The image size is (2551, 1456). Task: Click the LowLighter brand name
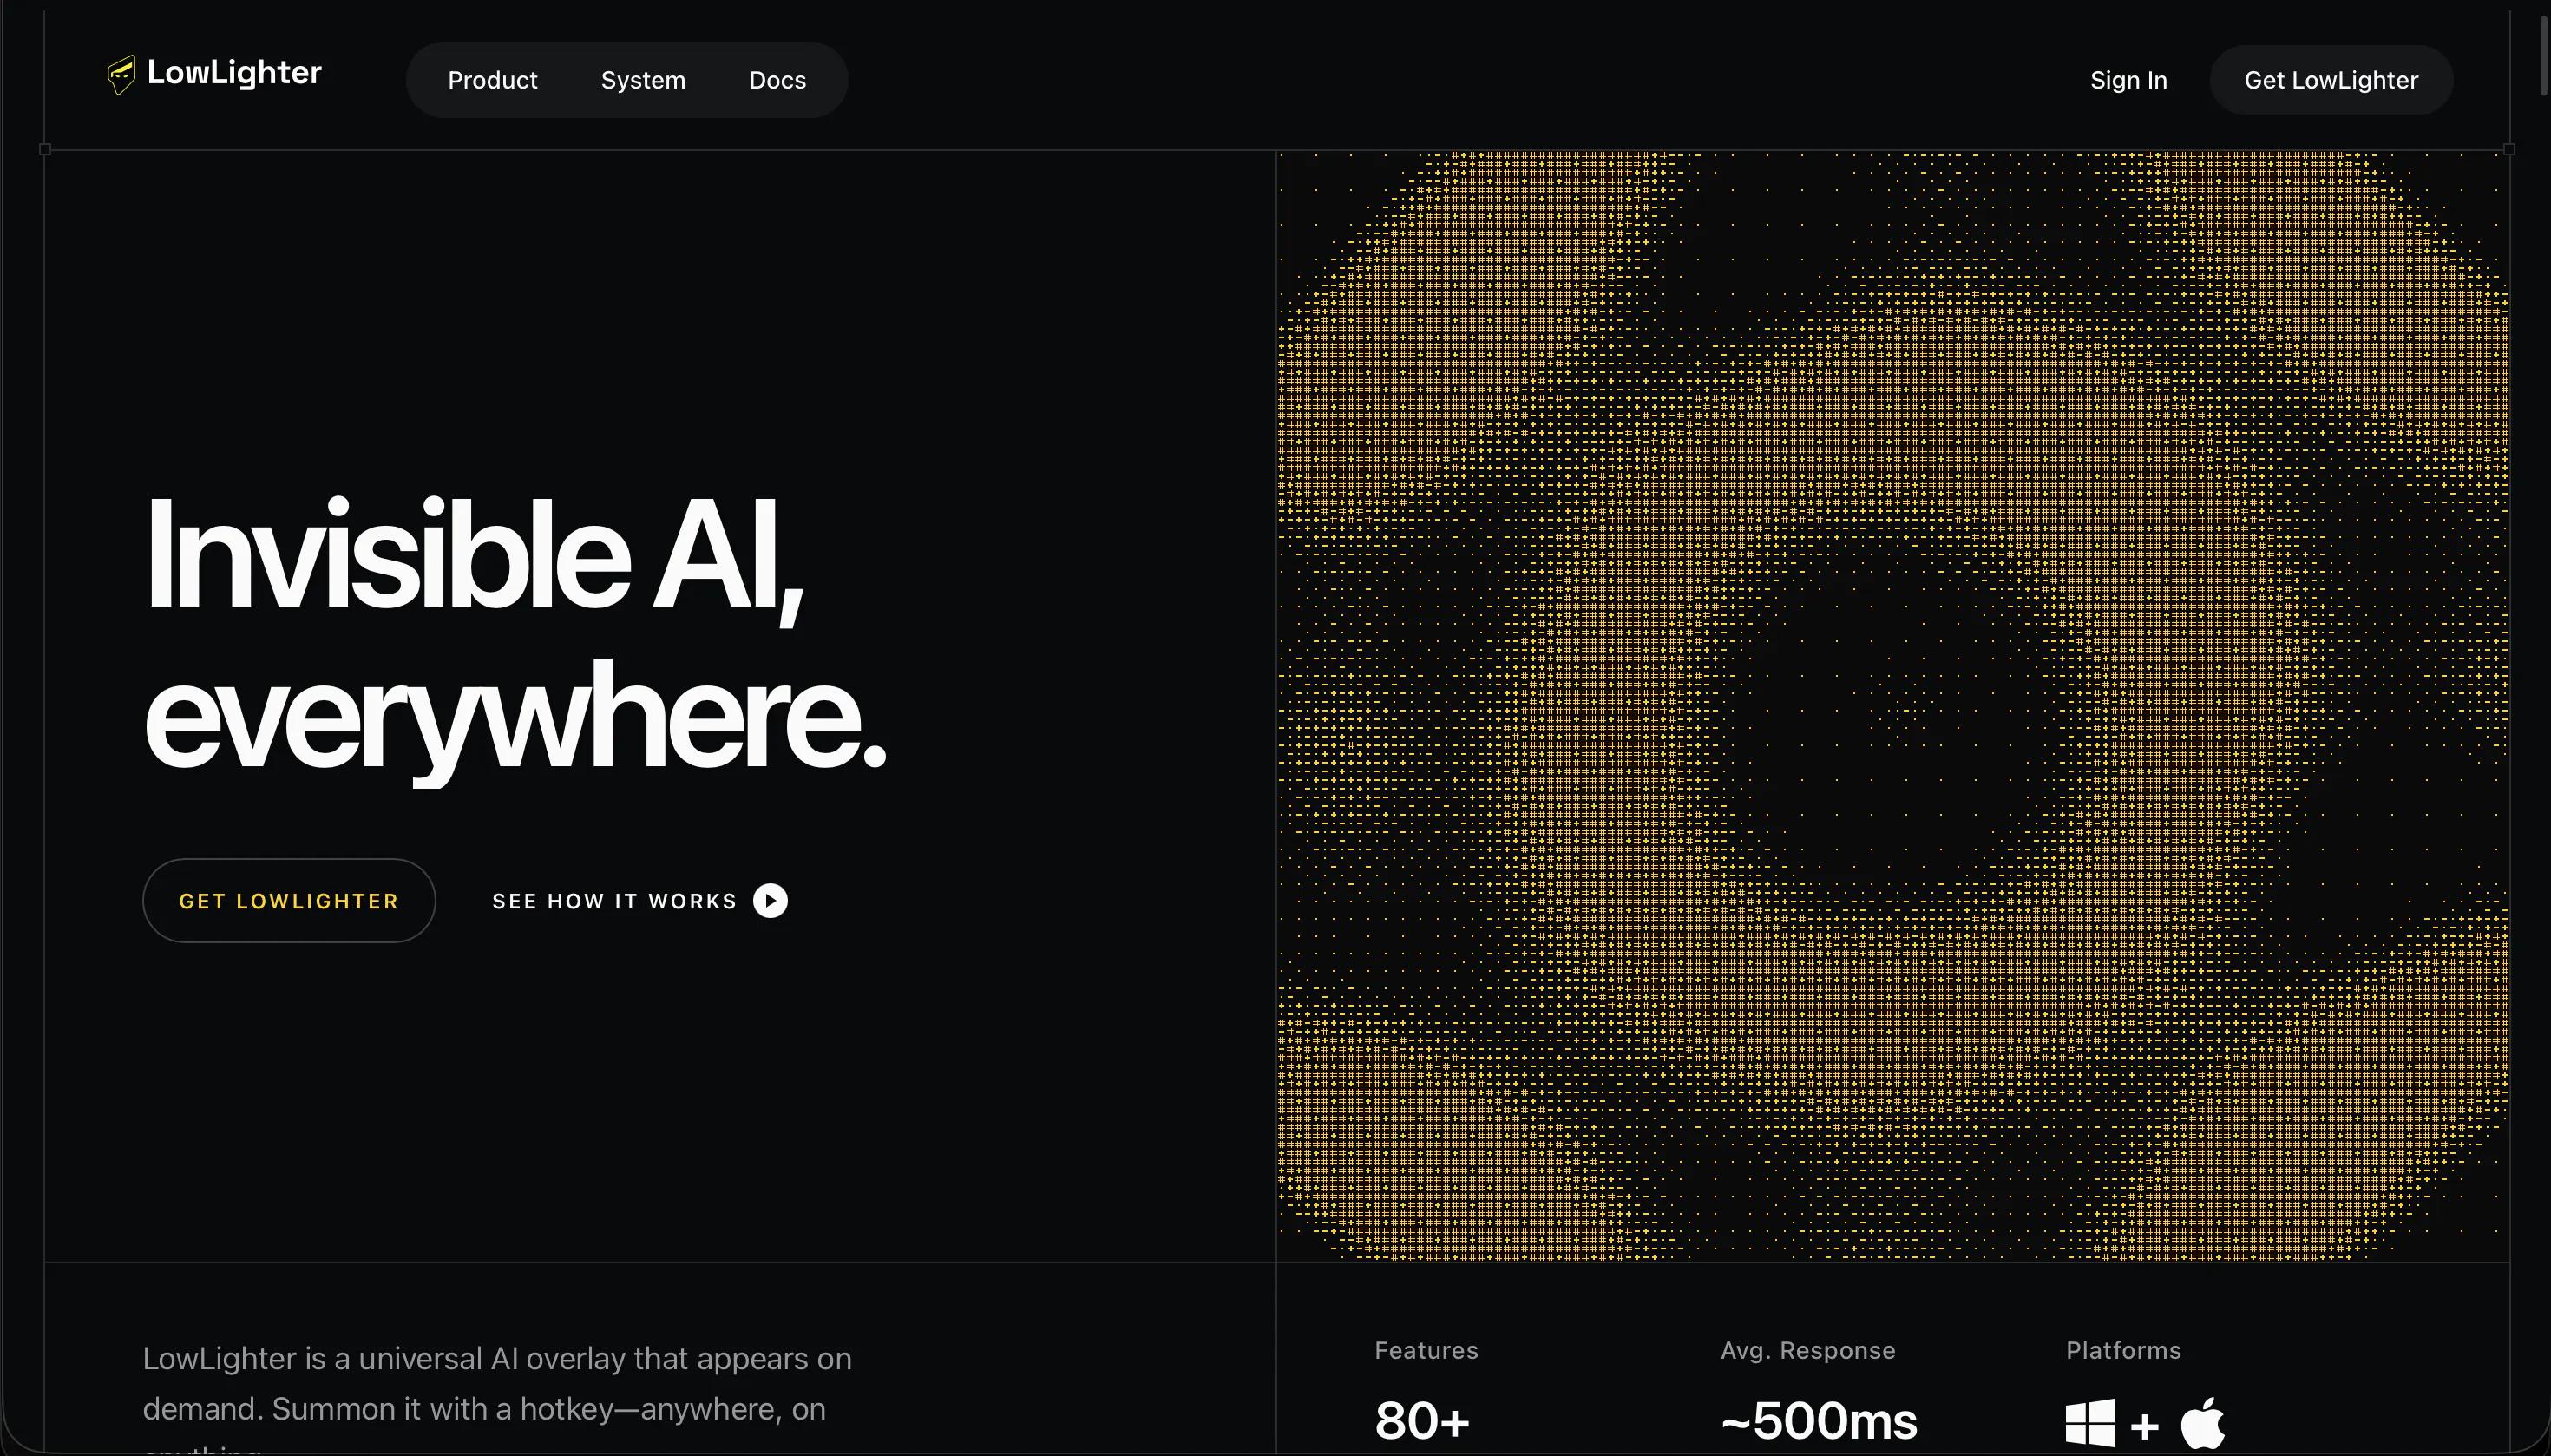click(x=234, y=72)
